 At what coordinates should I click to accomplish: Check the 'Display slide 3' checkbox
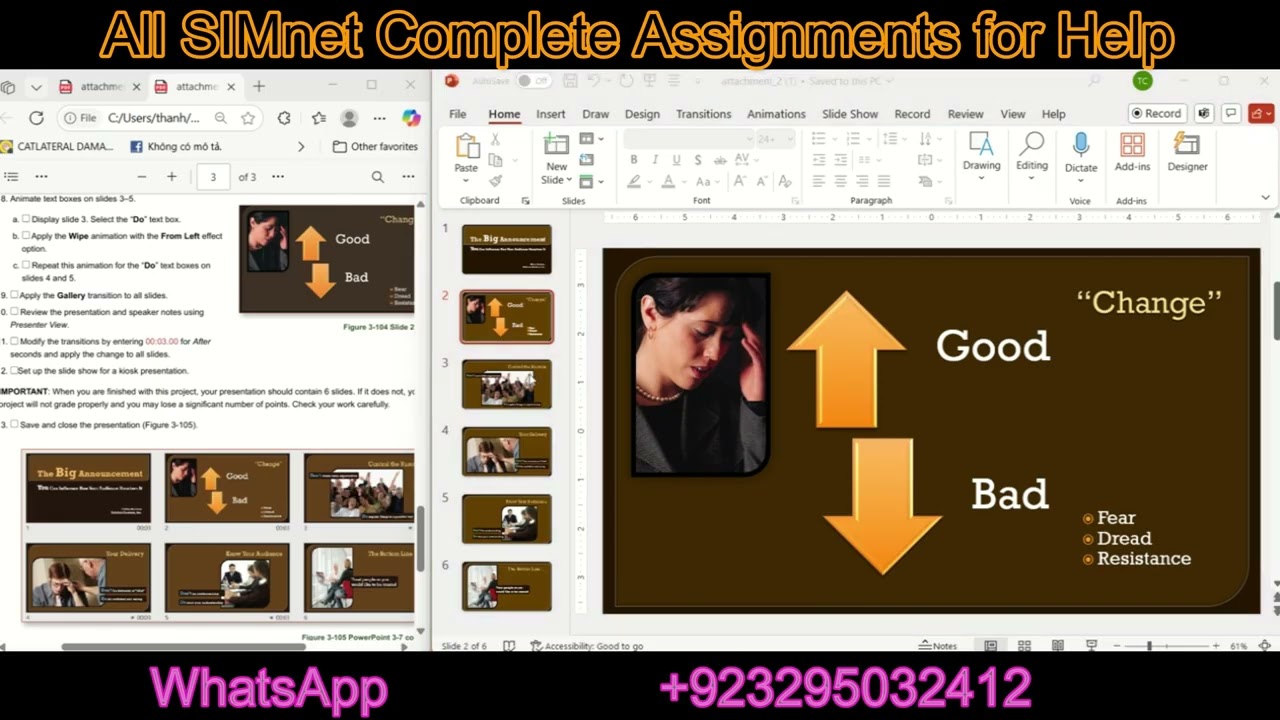(x=26, y=218)
